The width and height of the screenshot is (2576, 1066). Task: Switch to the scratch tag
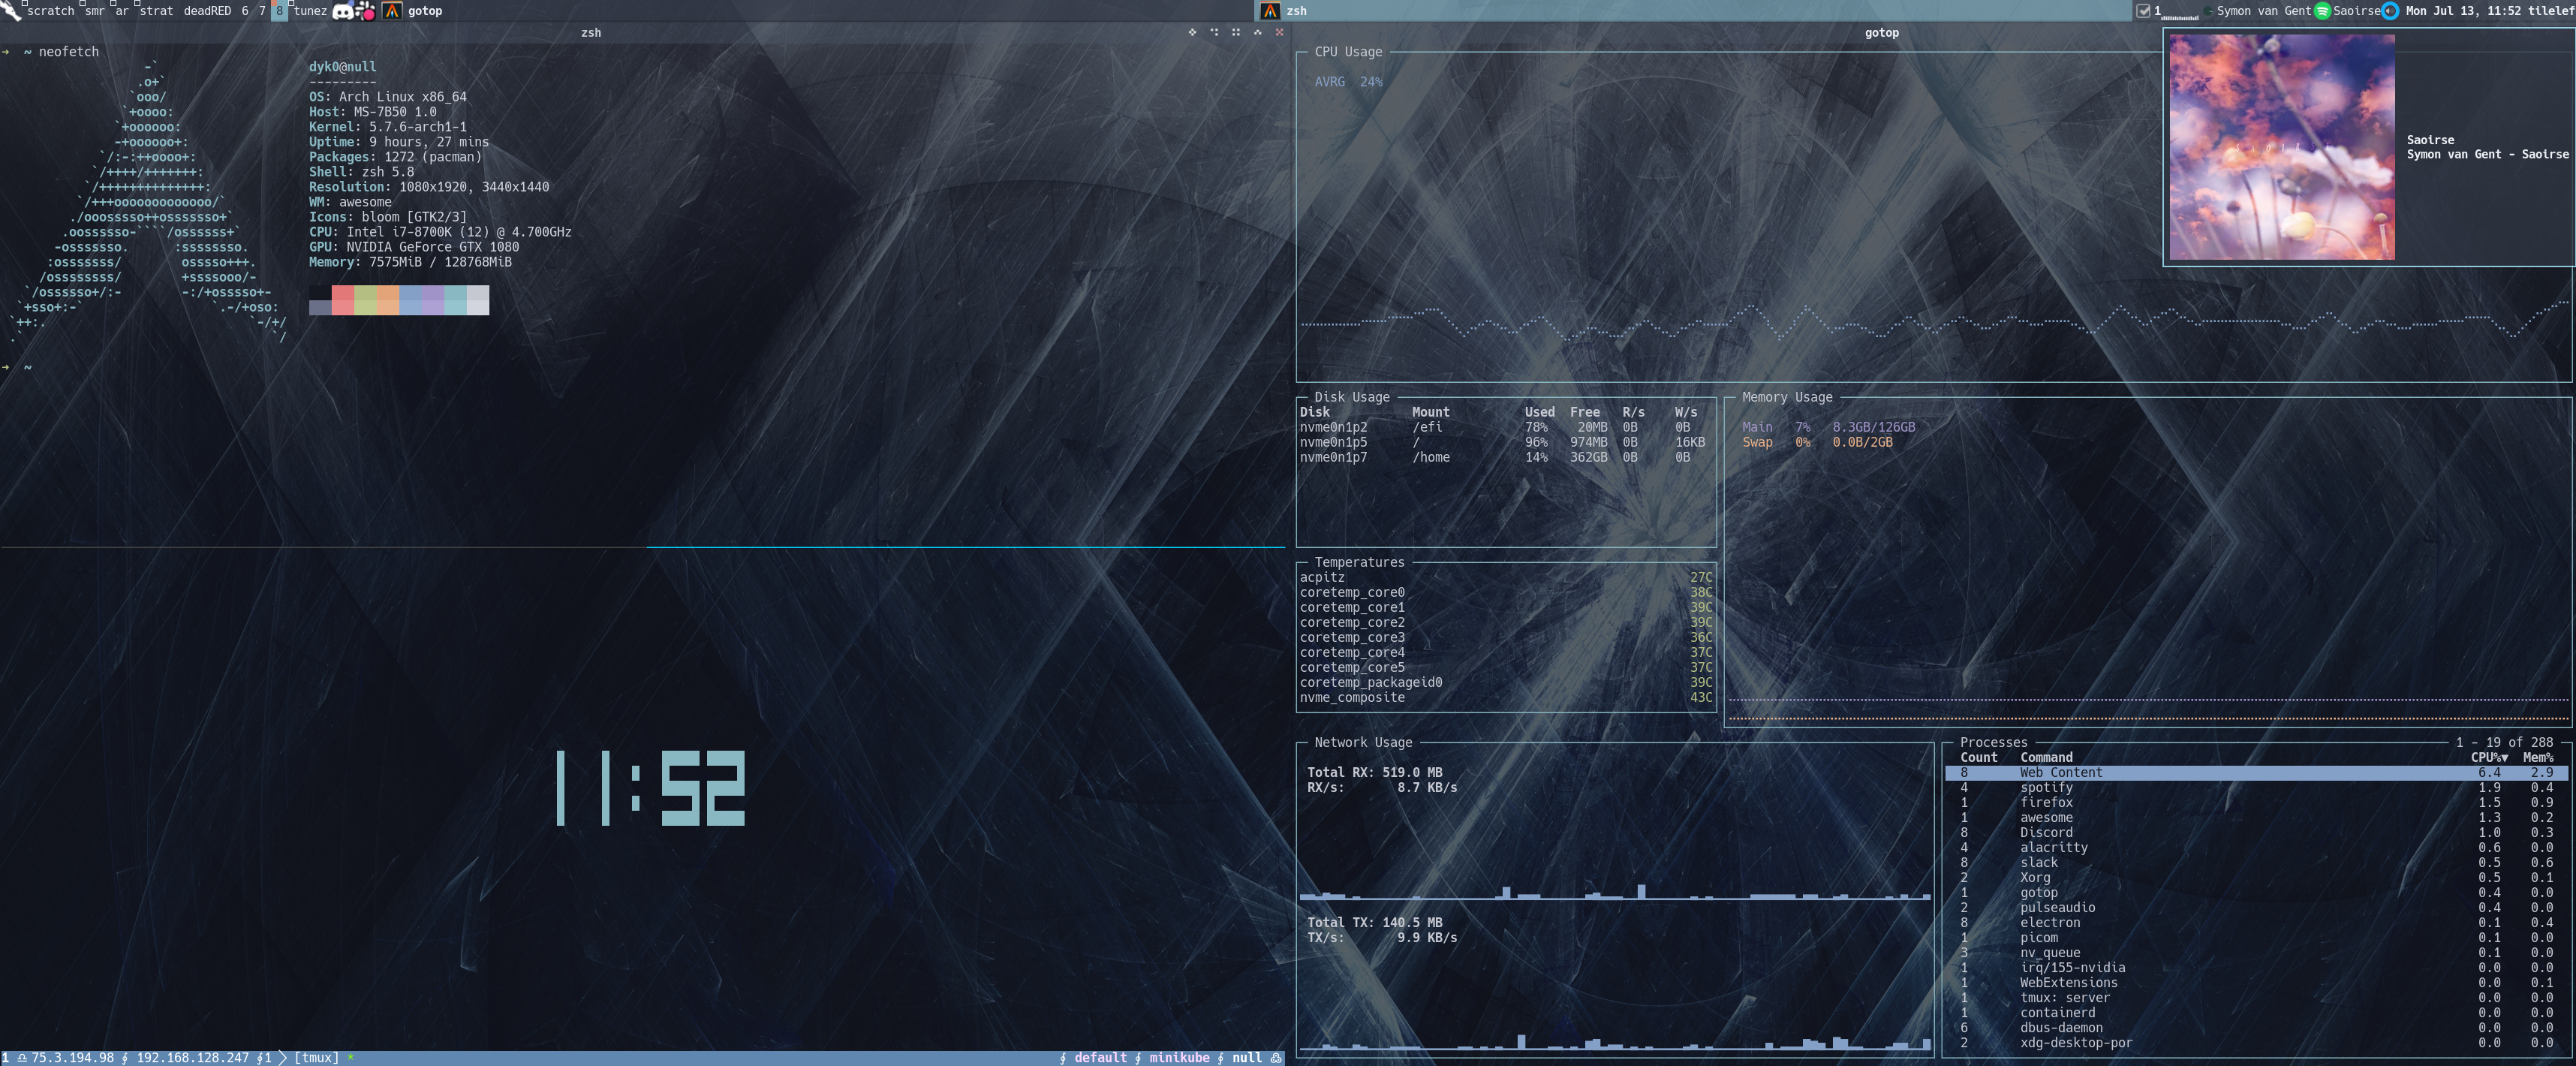coord(50,11)
